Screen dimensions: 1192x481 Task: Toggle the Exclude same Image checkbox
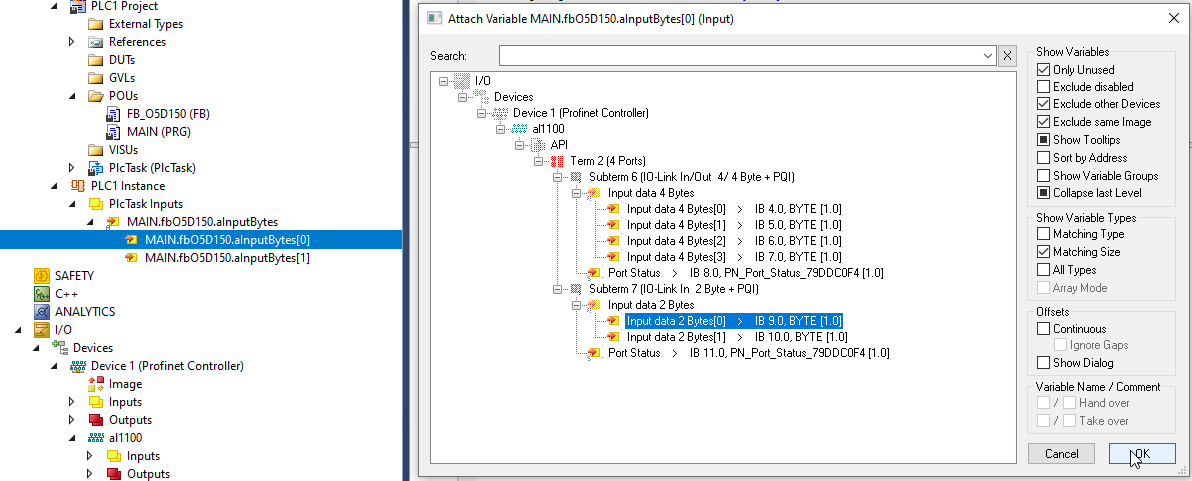pos(1044,122)
